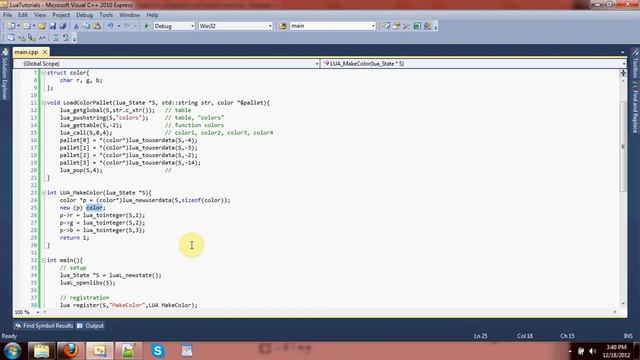Click the vertical scrollbar thumb of editor
Image resolution: width=640 pixels, height=360 pixels.
[623, 146]
